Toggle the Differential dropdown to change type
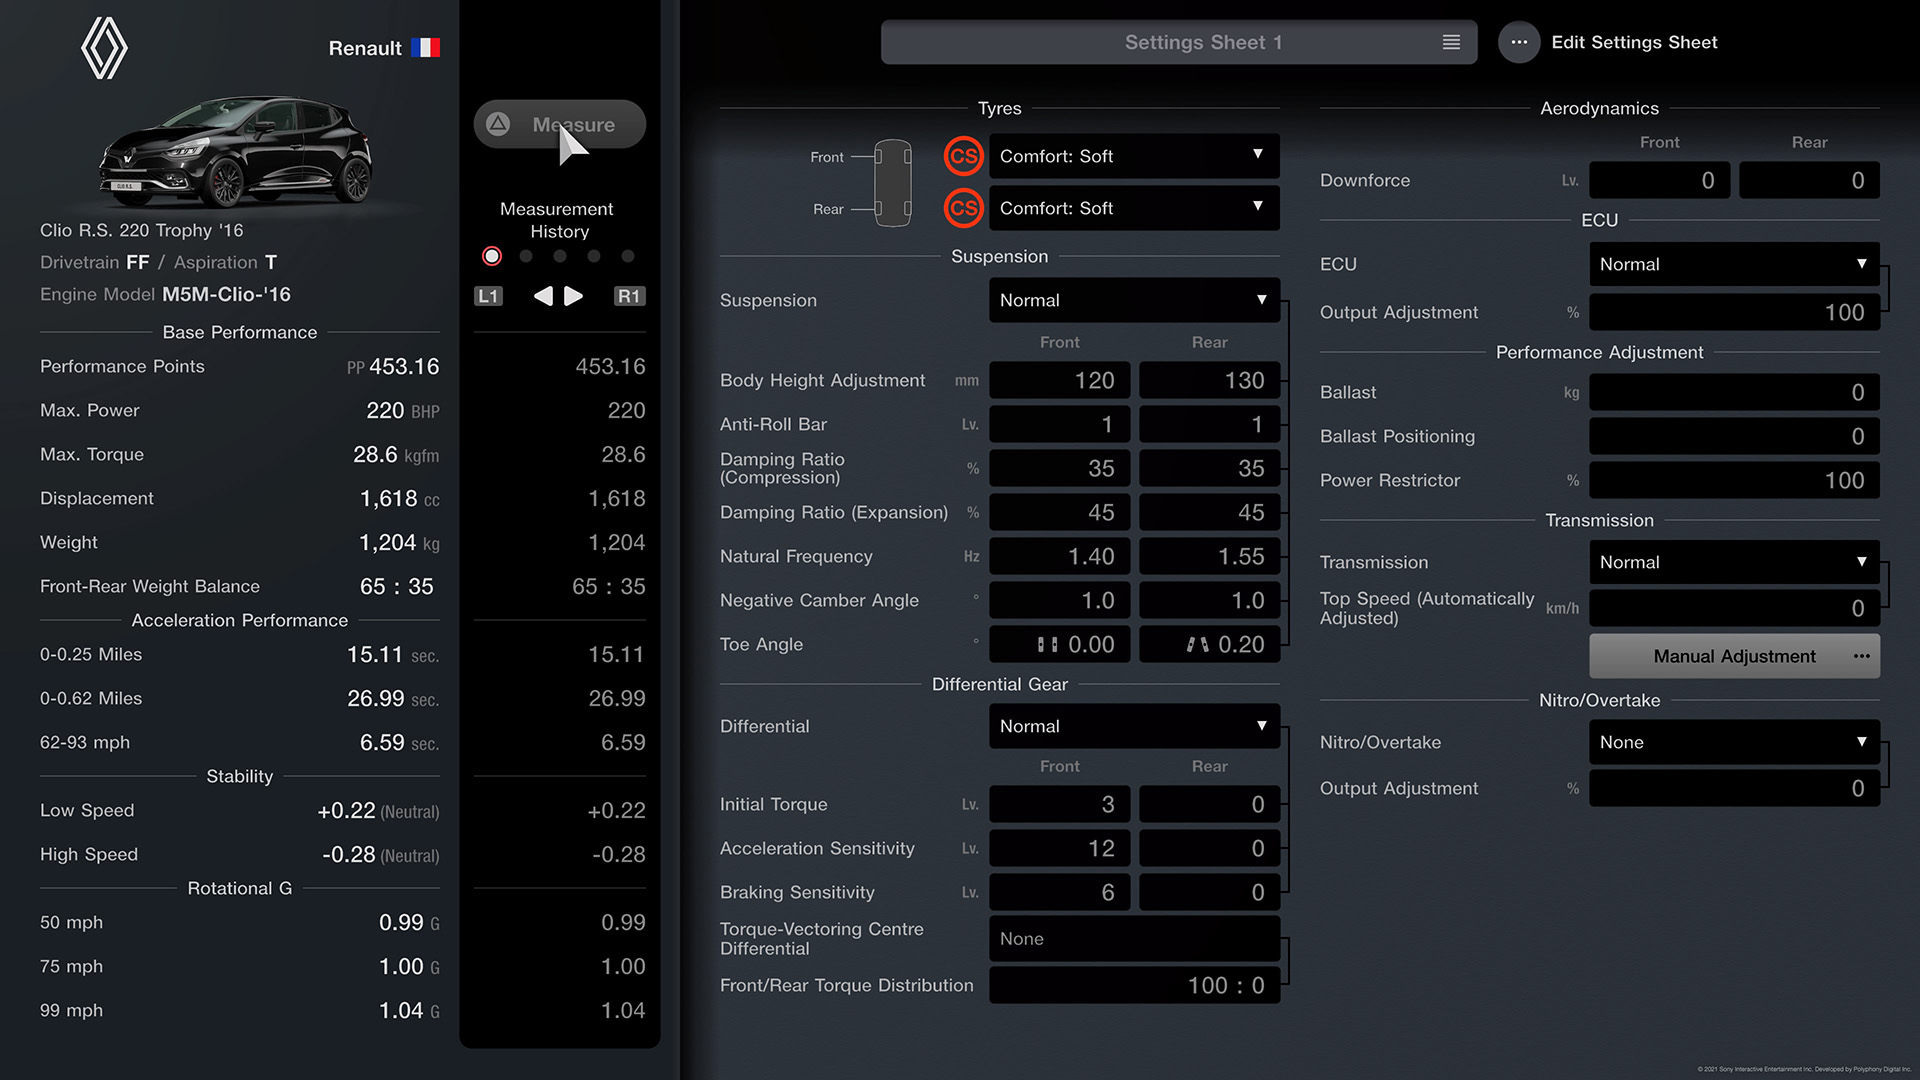Viewport: 1920px width, 1080px height. tap(1131, 725)
